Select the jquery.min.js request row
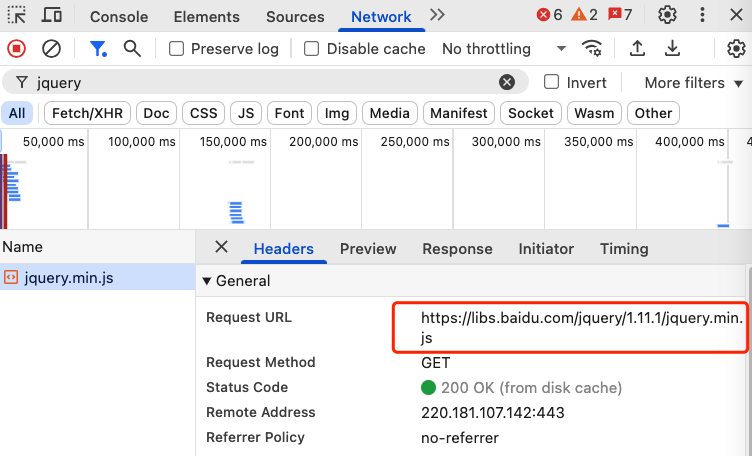This screenshot has width=752, height=456. [x=68, y=277]
